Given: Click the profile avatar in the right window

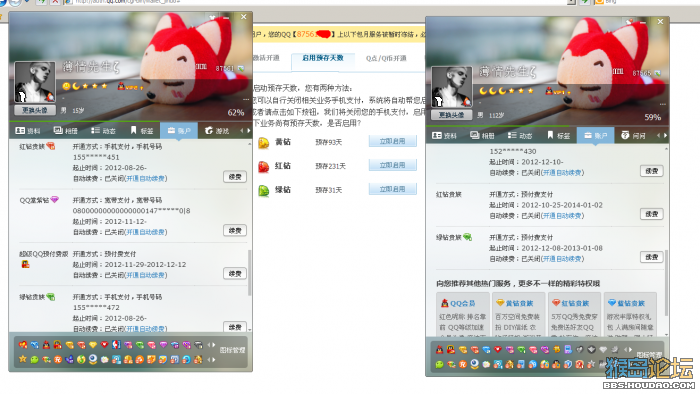Looking at the screenshot, I should 451,87.
